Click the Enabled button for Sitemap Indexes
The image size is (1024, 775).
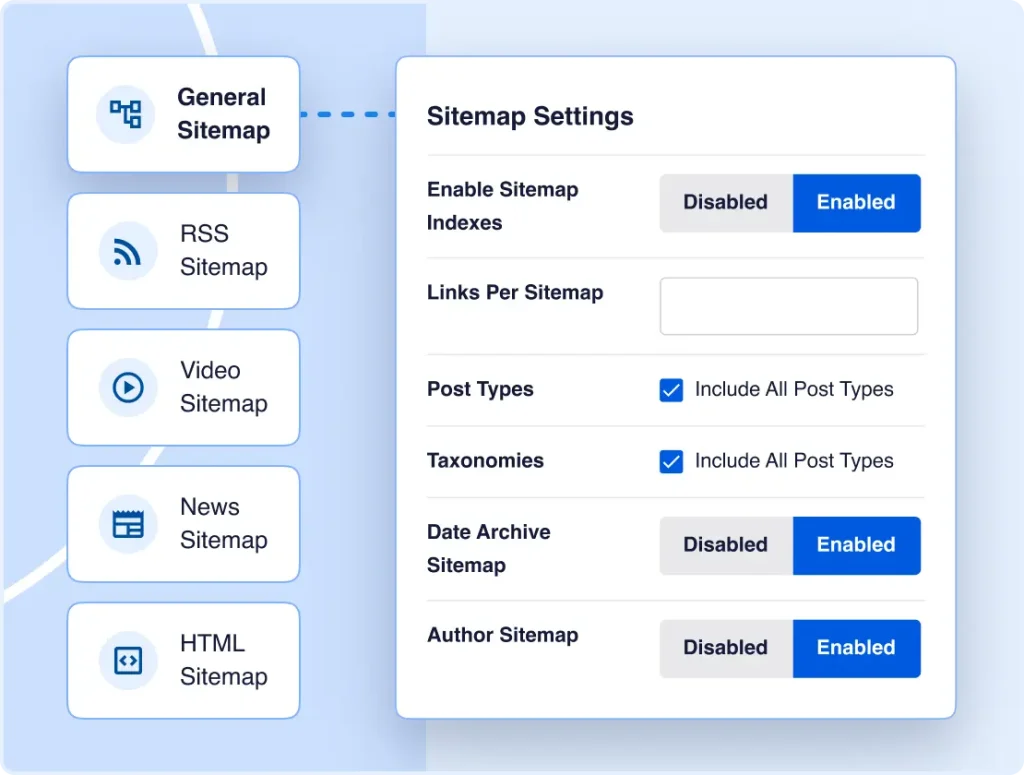tap(856, 202)
